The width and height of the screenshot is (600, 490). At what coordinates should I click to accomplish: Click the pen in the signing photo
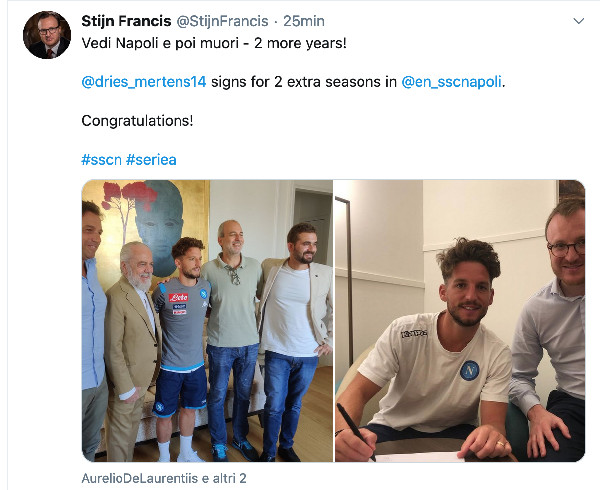[356, 431]
